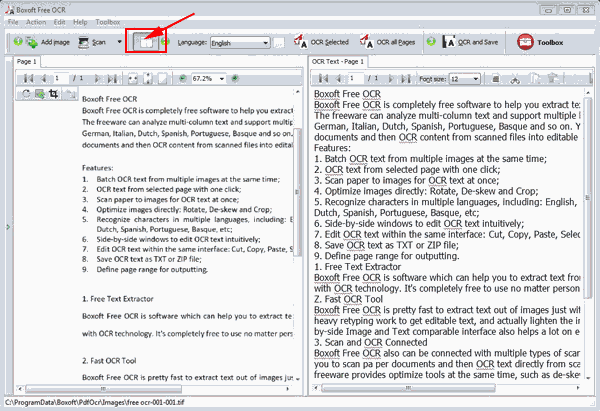
Task: Click '8. Save OCR text as TXT or ZIP file;' in OCR text pane
Action: [x=386, y=245]
